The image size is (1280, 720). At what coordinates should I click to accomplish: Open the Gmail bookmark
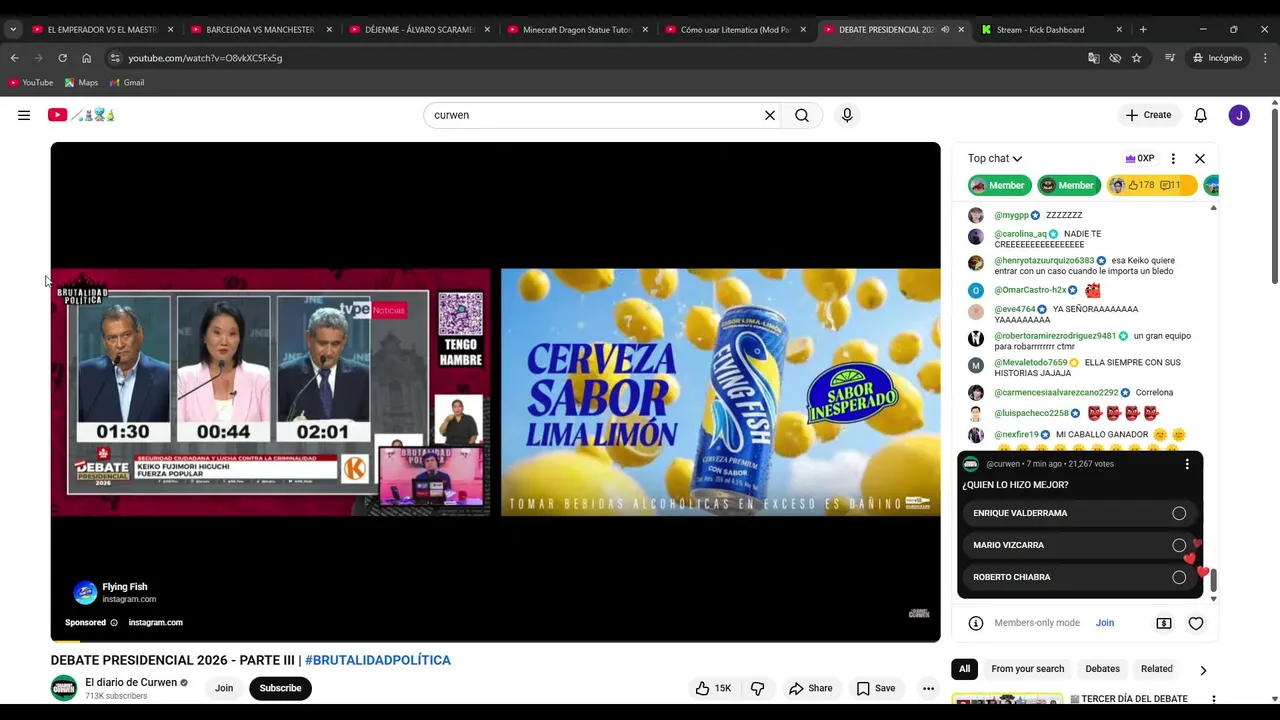127,83
